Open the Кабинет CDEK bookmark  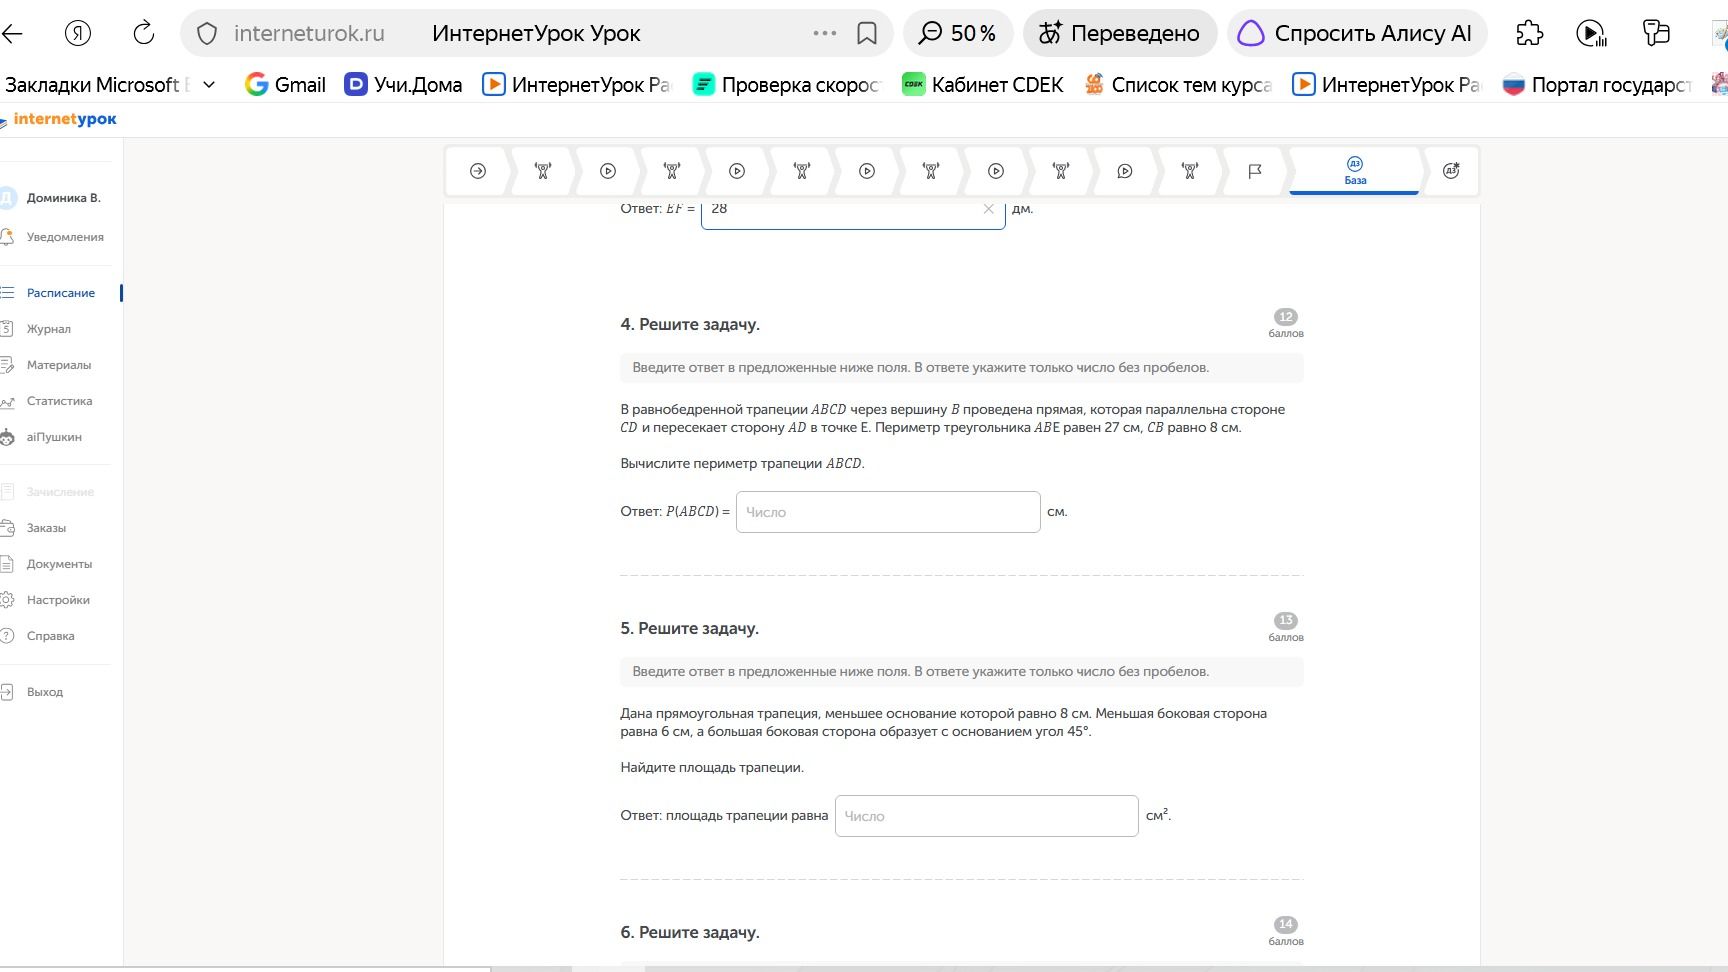point(983,85)
